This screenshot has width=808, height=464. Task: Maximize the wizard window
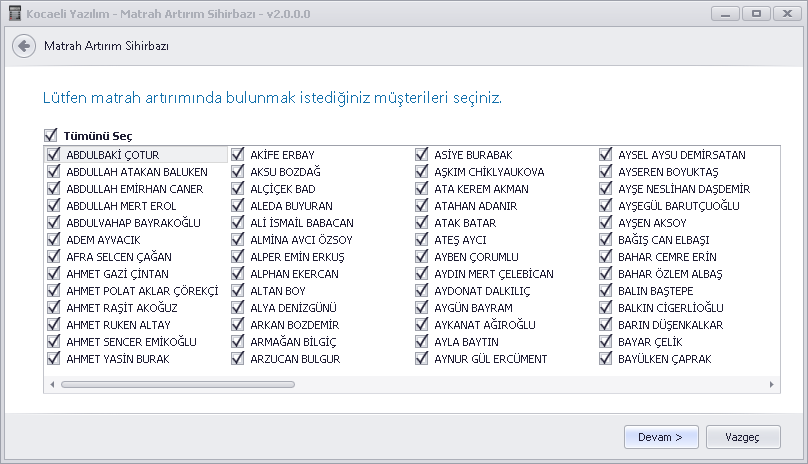tap(756, 14)
